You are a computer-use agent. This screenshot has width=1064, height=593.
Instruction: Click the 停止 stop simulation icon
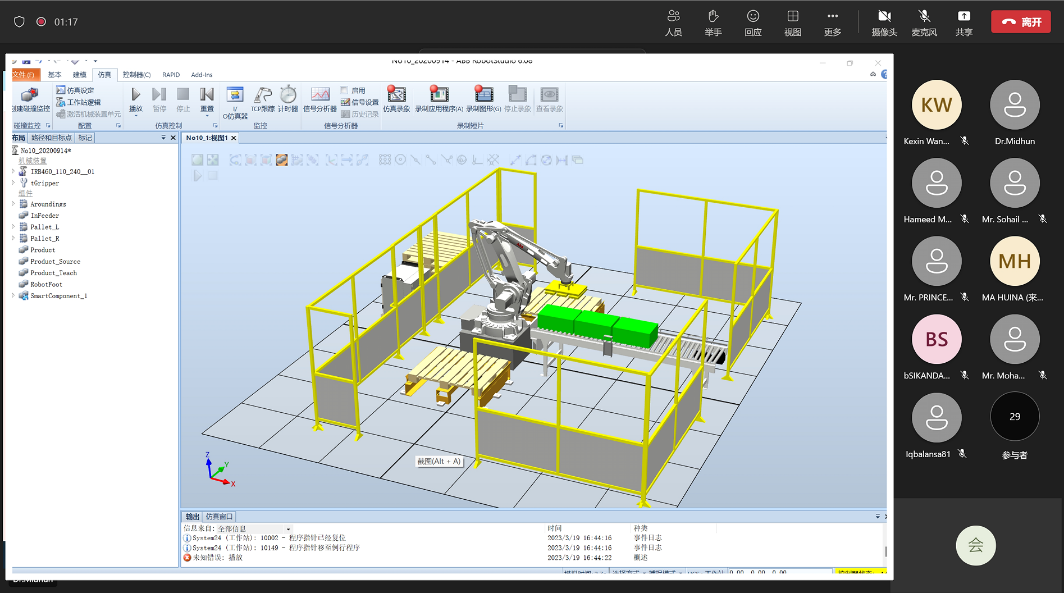pos(183,94)
